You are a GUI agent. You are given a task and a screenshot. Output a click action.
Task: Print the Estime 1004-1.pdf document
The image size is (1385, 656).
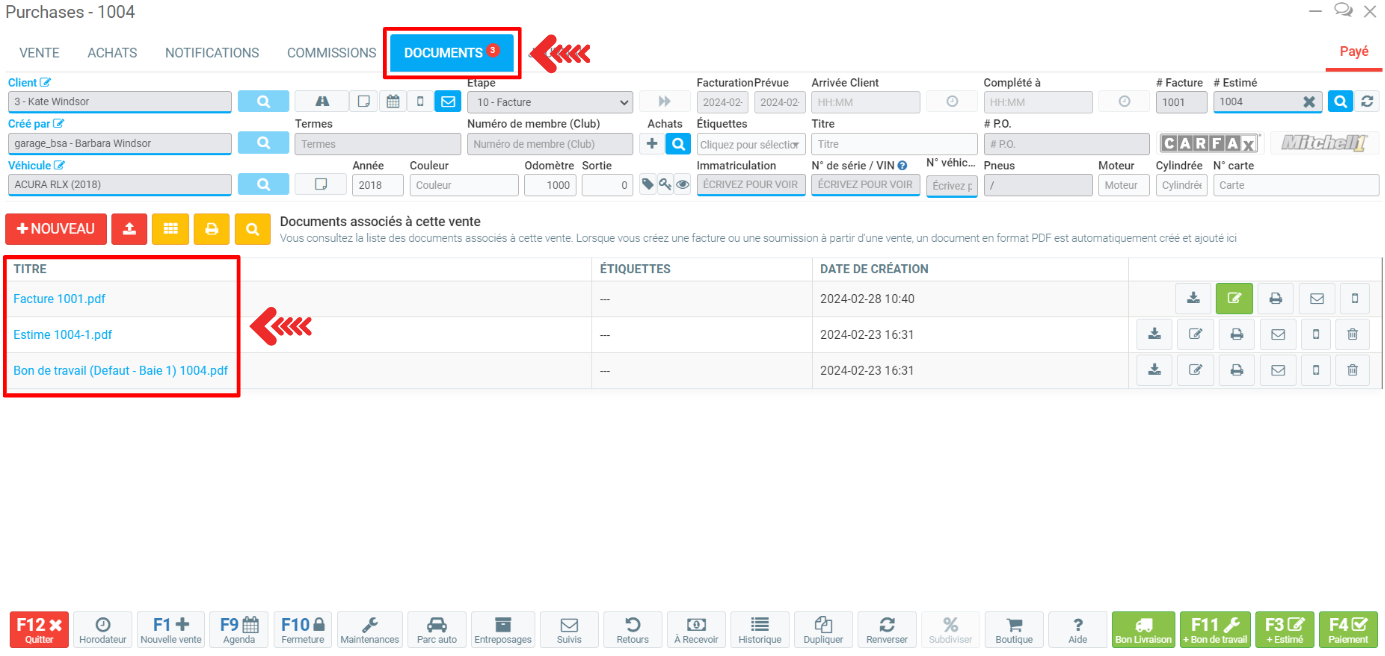click(x=1236, y=335)
